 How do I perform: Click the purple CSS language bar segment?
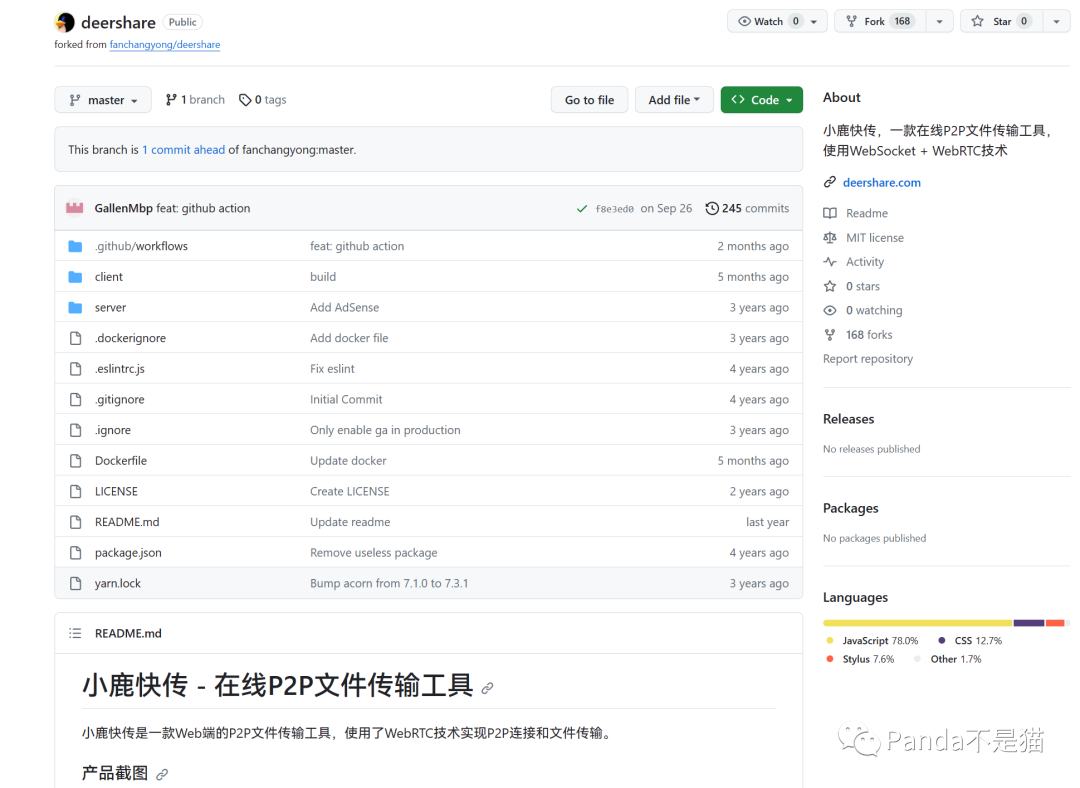1029,623
